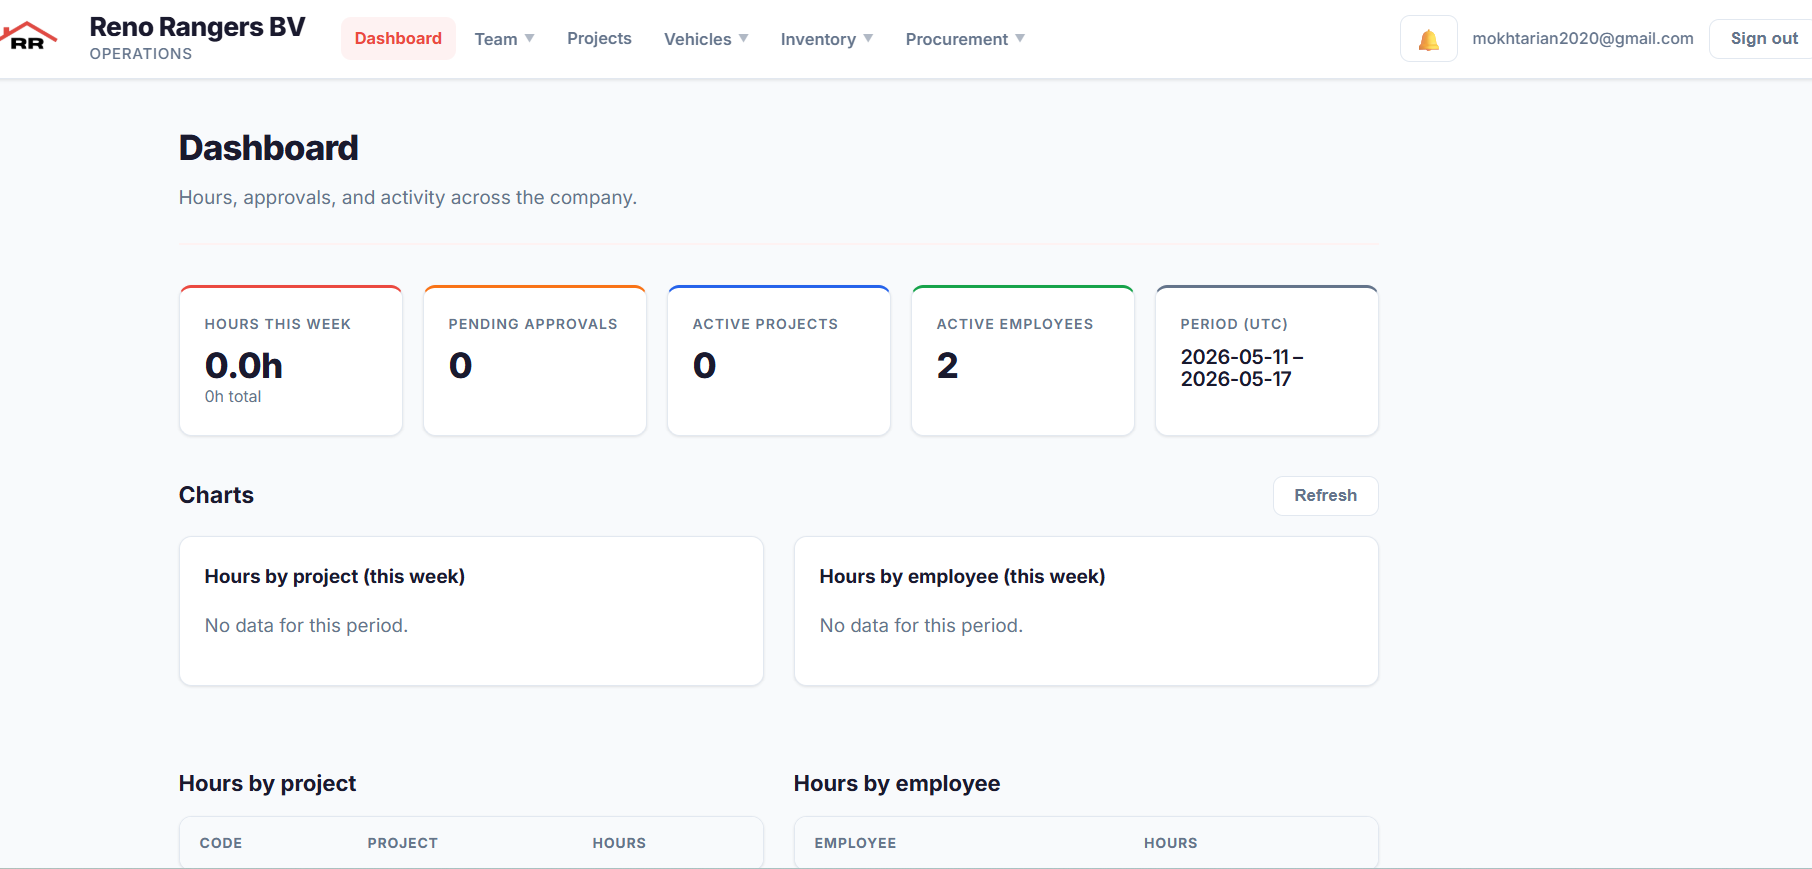Click the "0h total" text

pyautogui.click(x=233, y=397)
